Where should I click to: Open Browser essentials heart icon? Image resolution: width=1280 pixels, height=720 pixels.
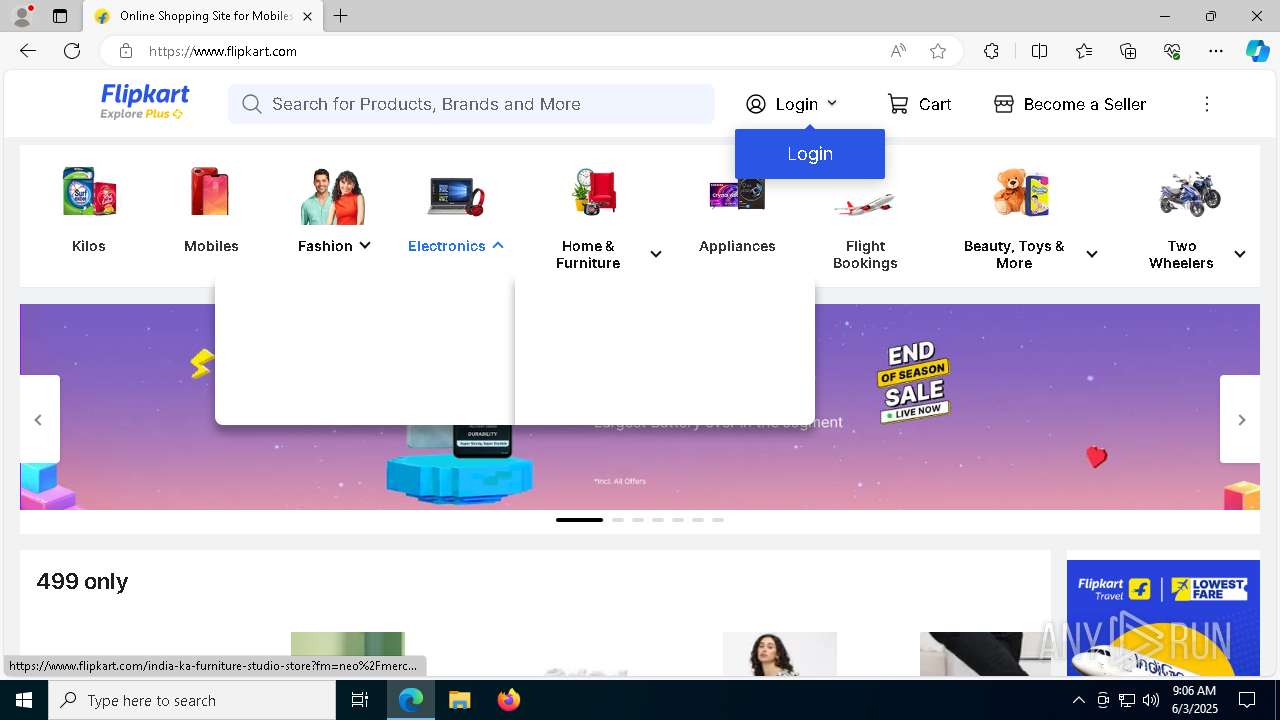pyautogui.click(x=1172, y=51)
